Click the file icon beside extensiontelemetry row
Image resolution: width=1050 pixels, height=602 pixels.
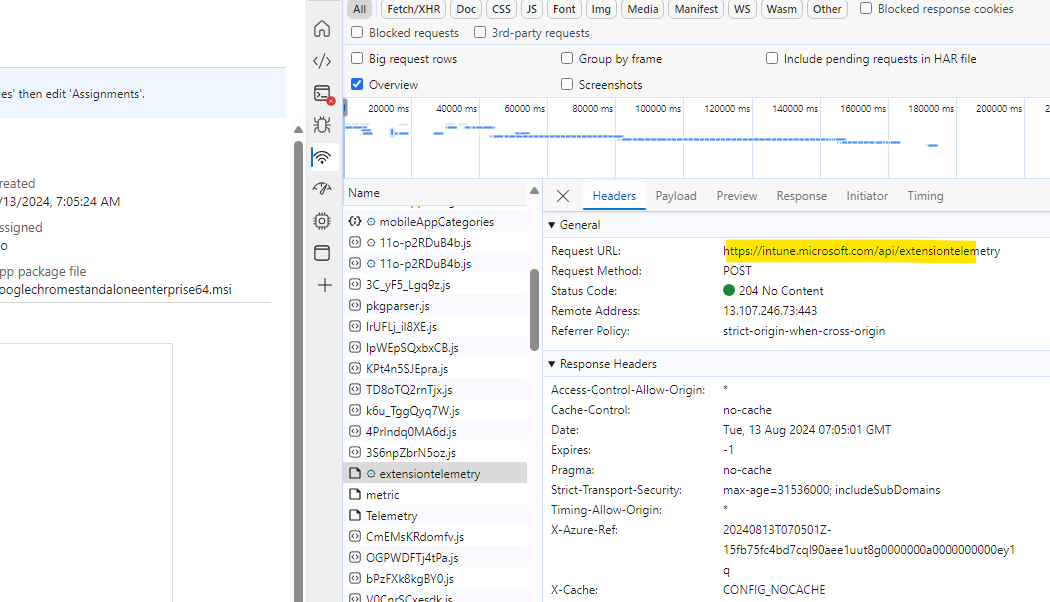click(x=355, y=473)
